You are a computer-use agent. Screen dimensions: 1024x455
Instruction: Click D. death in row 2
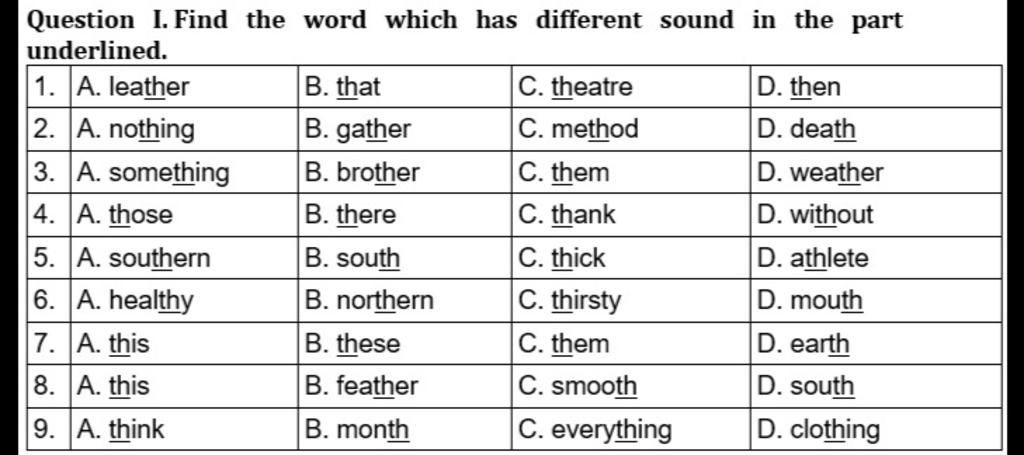[807, 129]
